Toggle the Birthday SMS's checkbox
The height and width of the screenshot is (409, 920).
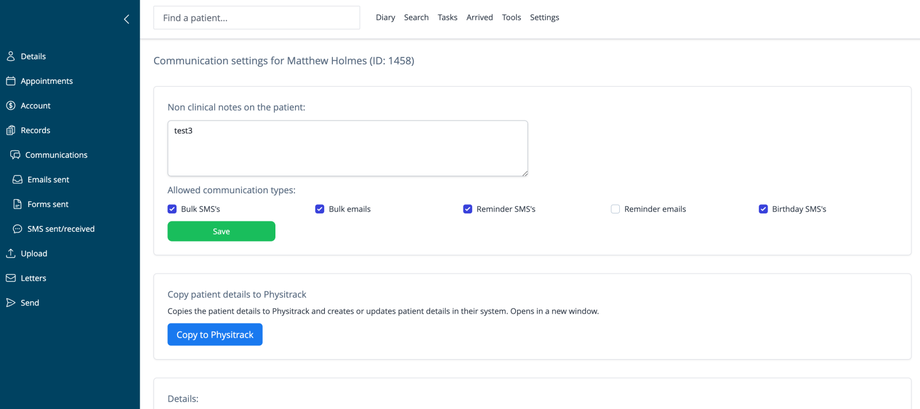(763, 209)
